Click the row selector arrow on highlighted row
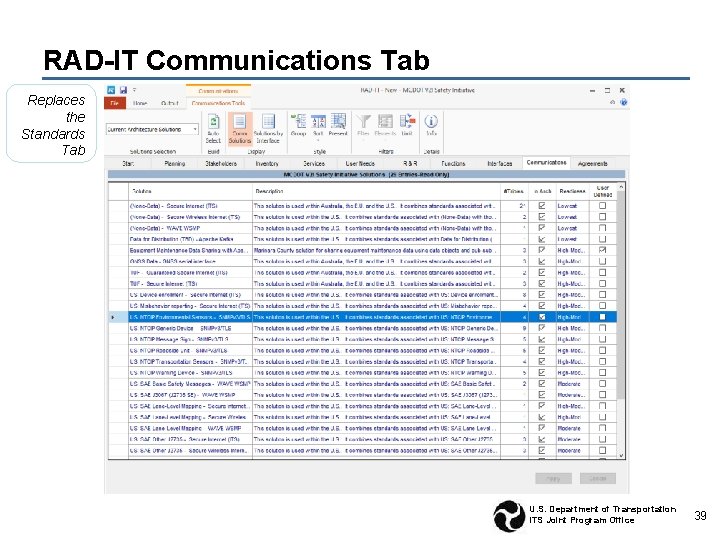 point(113,317)
